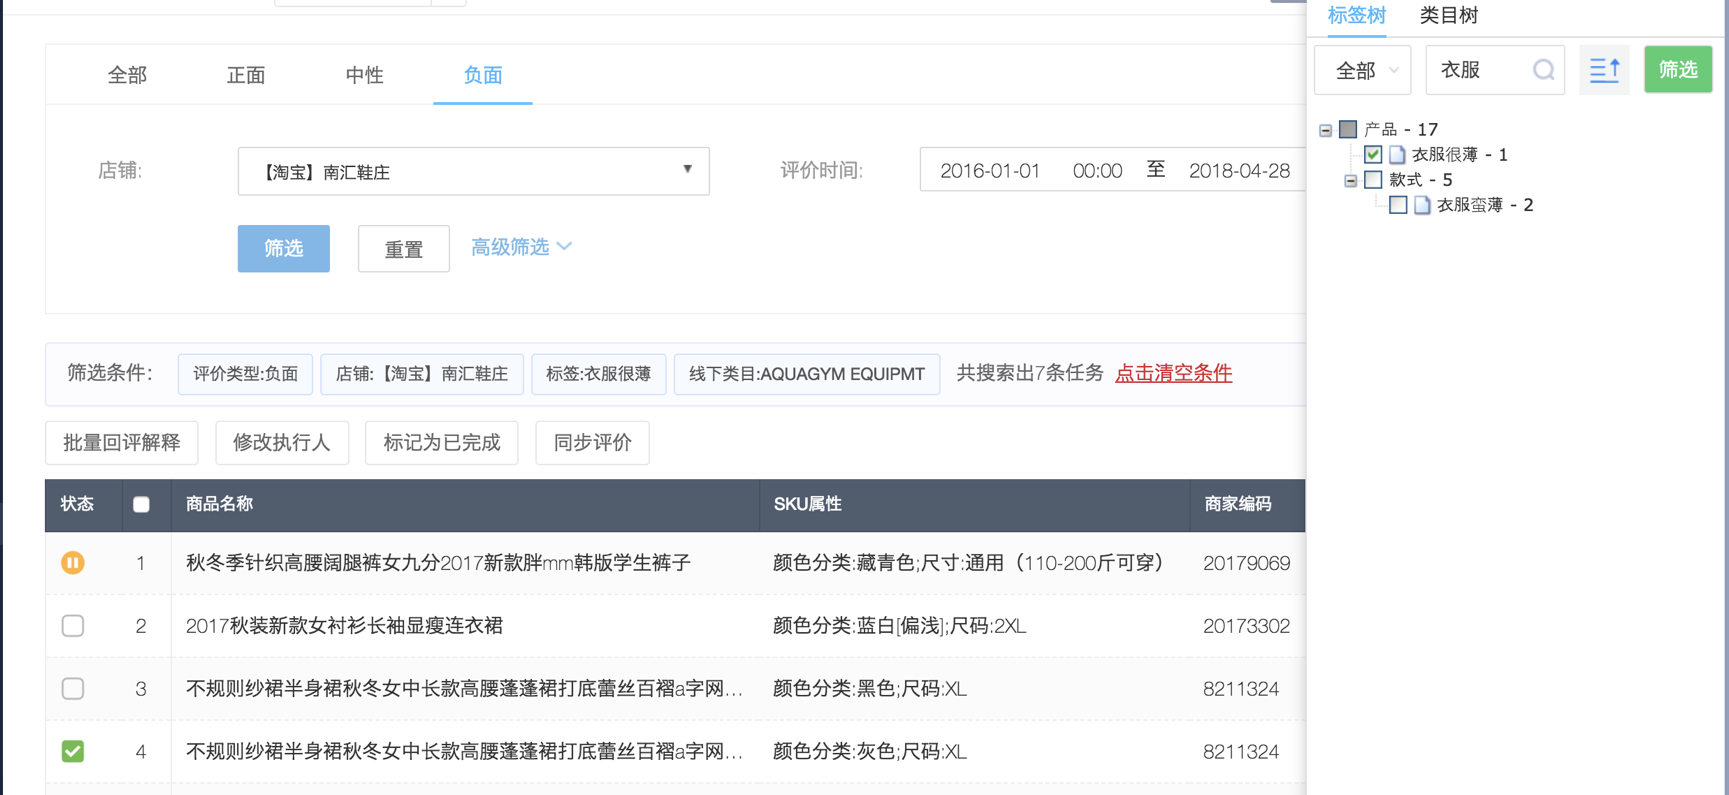Click the start date field 2016-01-01
The image size is (1729, 795).
pyautogui.click(x=990, y=171)
